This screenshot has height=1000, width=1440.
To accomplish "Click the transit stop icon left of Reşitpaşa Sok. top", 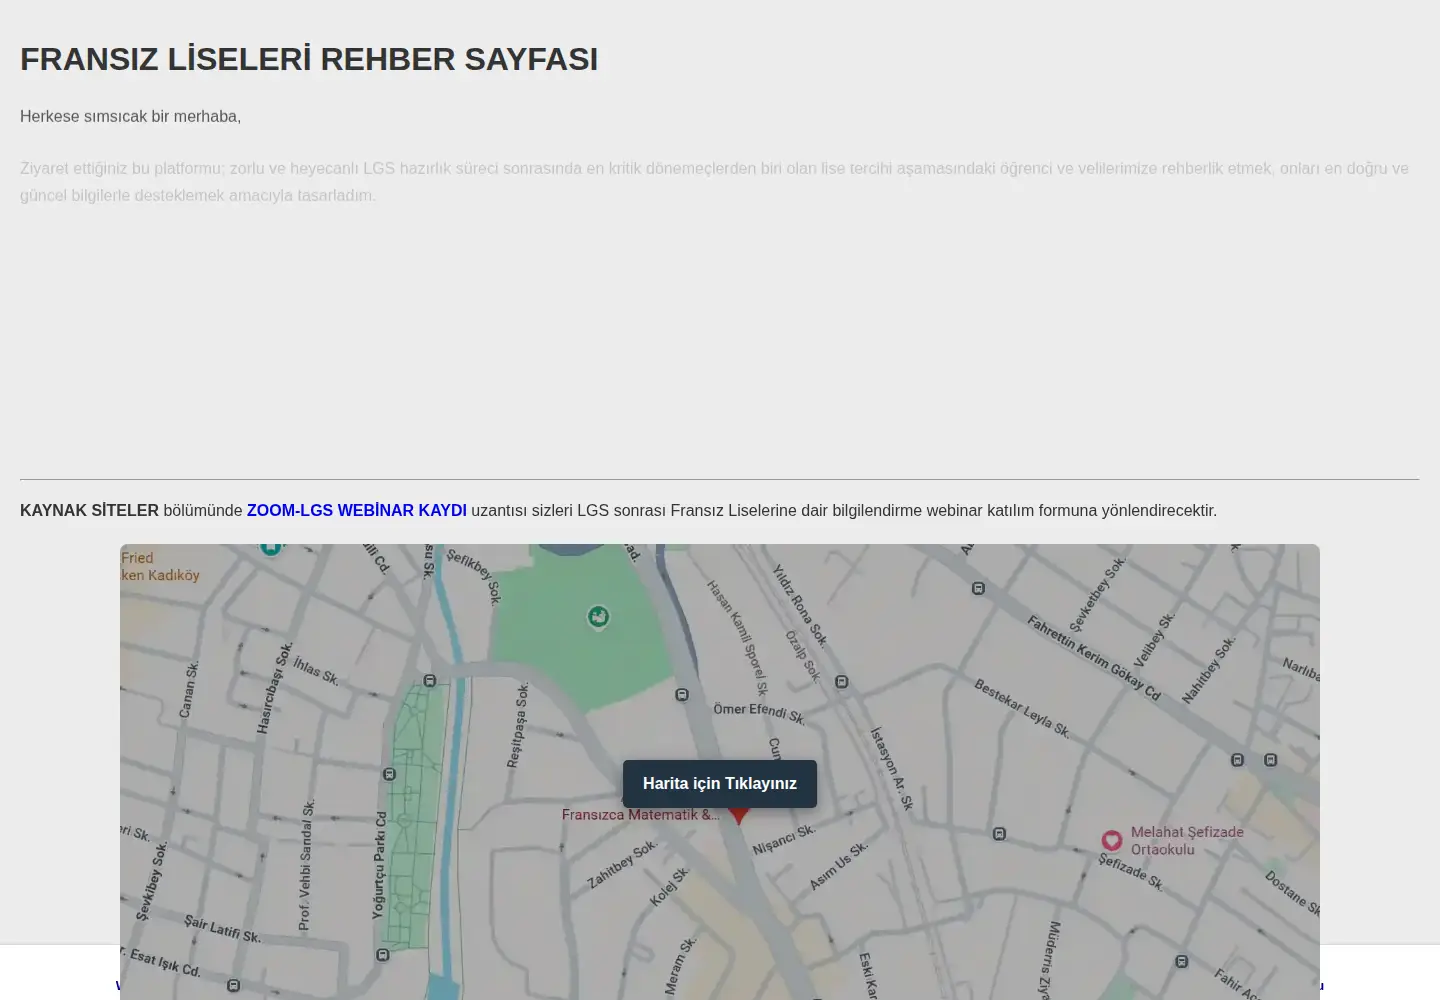I will pyautogui.click(x=430, y=681).
